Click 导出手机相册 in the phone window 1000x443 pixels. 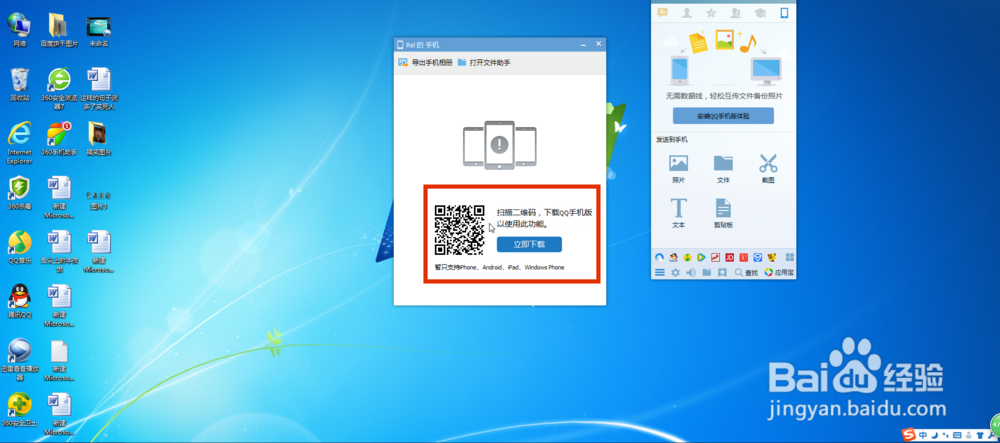coord(425,62)
